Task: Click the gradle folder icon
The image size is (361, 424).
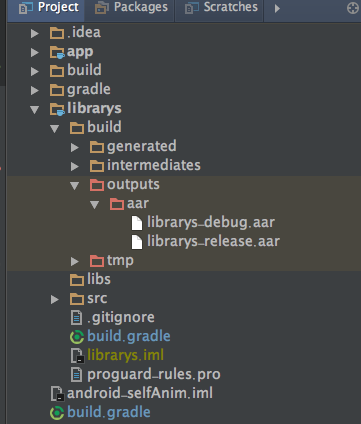Action: pyautogui.click(x=57, y=90)
